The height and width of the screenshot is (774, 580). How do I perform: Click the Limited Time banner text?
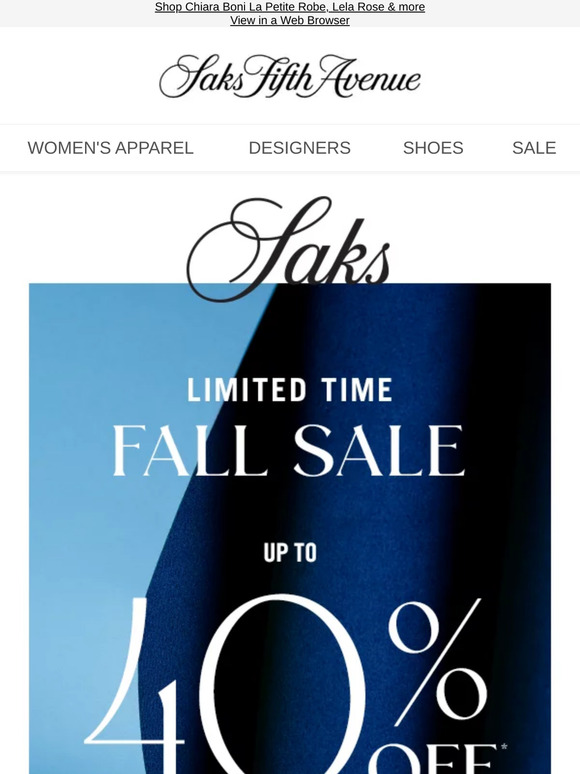coord(290,389)
